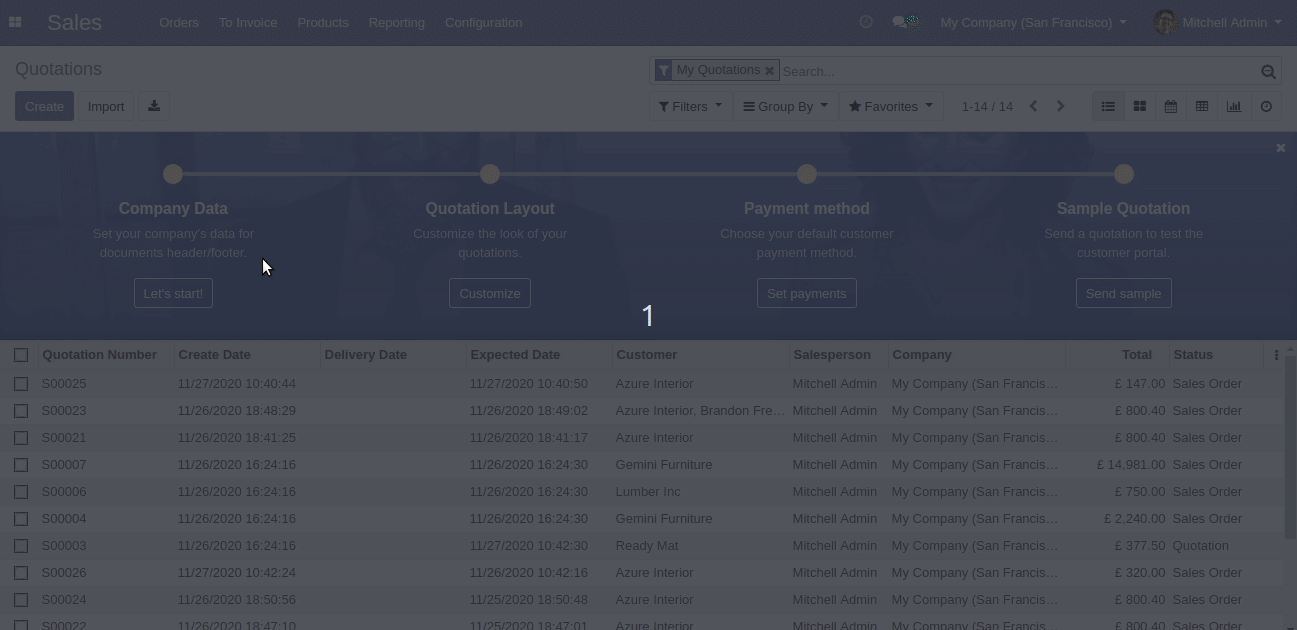The width and height of the screenshot is (1297, 630).
Task: Open Mitchell Admin user menu
Action: [1217, 22]
